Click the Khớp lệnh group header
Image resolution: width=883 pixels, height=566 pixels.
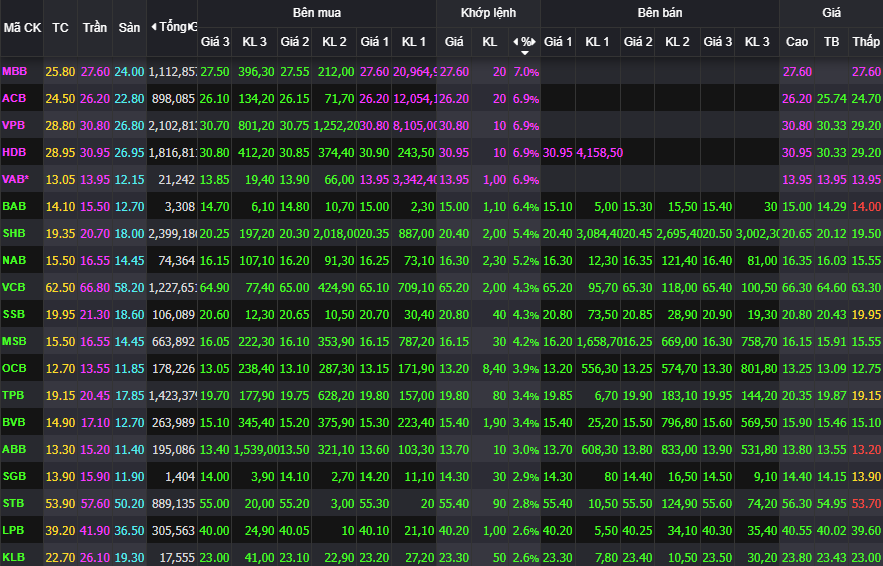click(x=488, y=13)
